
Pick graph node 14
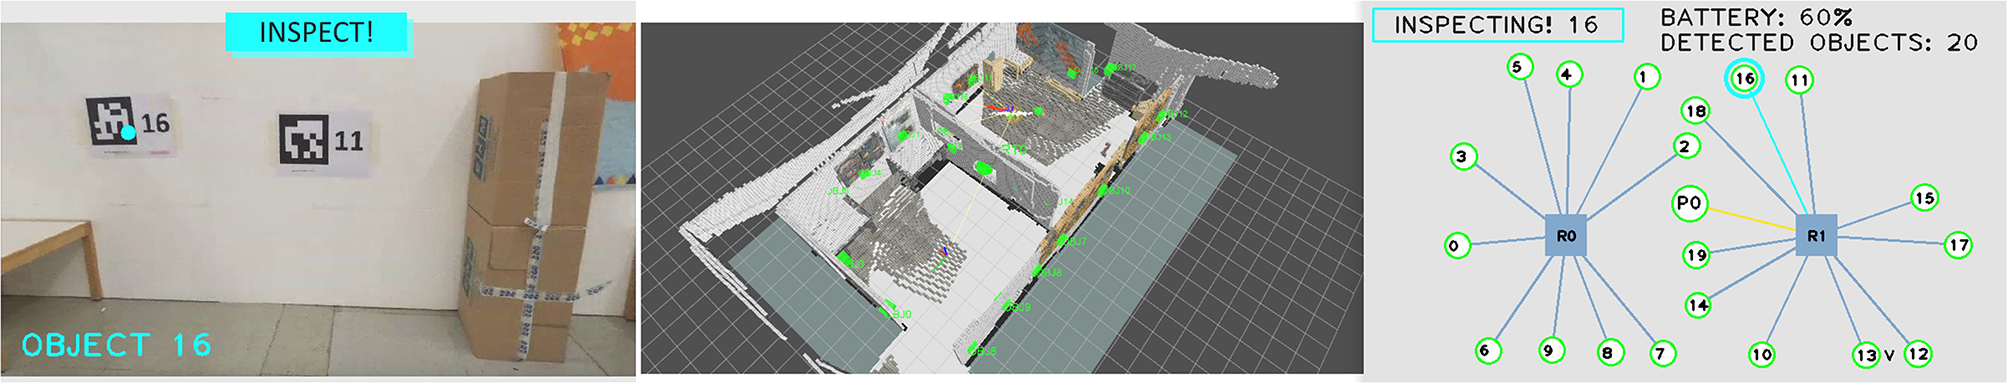1698,305
